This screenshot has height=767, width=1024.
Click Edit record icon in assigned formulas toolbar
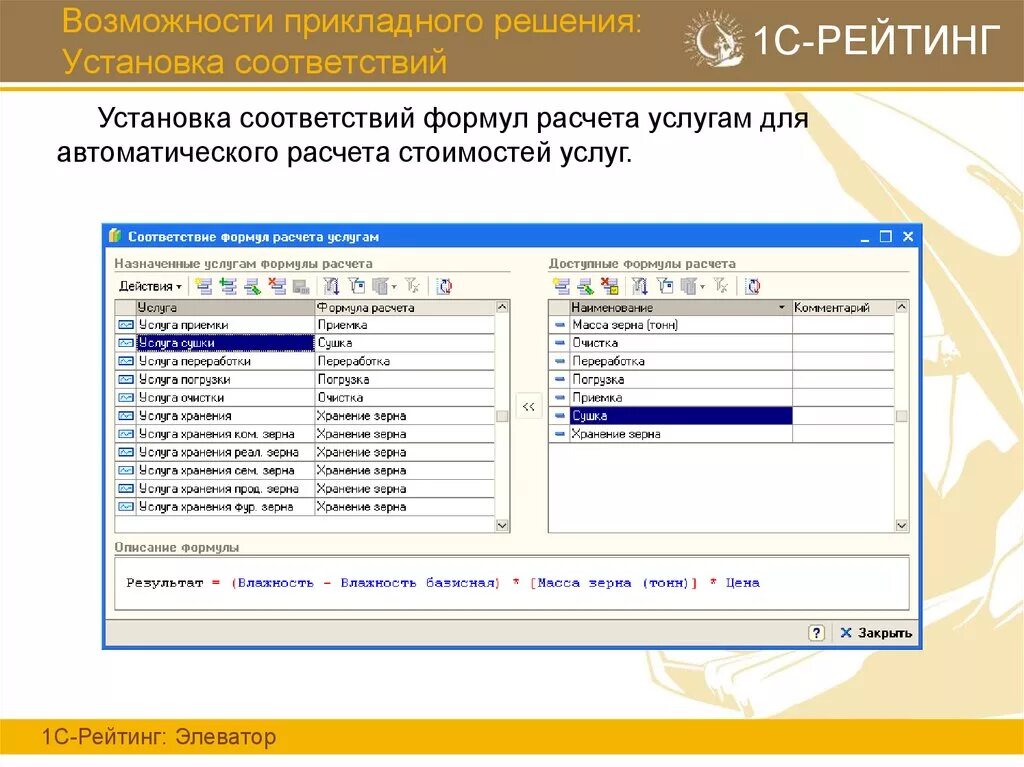[252, 286]
